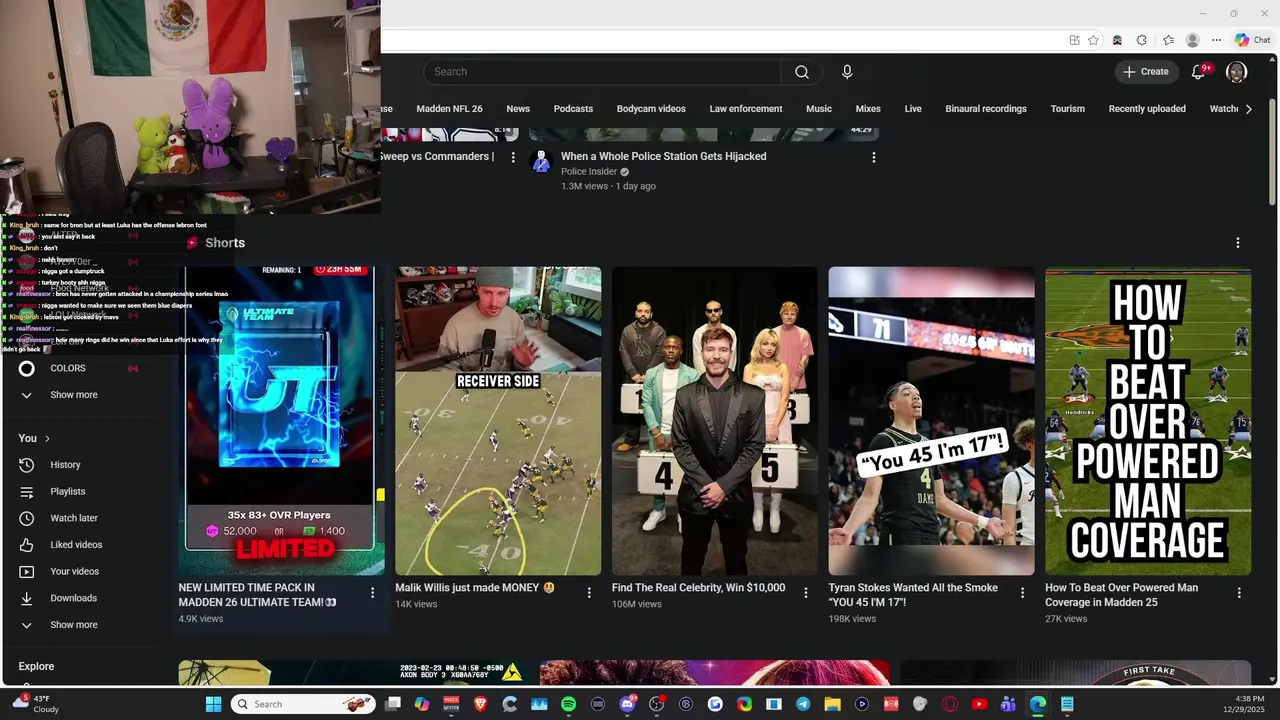1280x720 pixels.
Task: Open the Shorts section options menu
Action: coord(1238,243)
